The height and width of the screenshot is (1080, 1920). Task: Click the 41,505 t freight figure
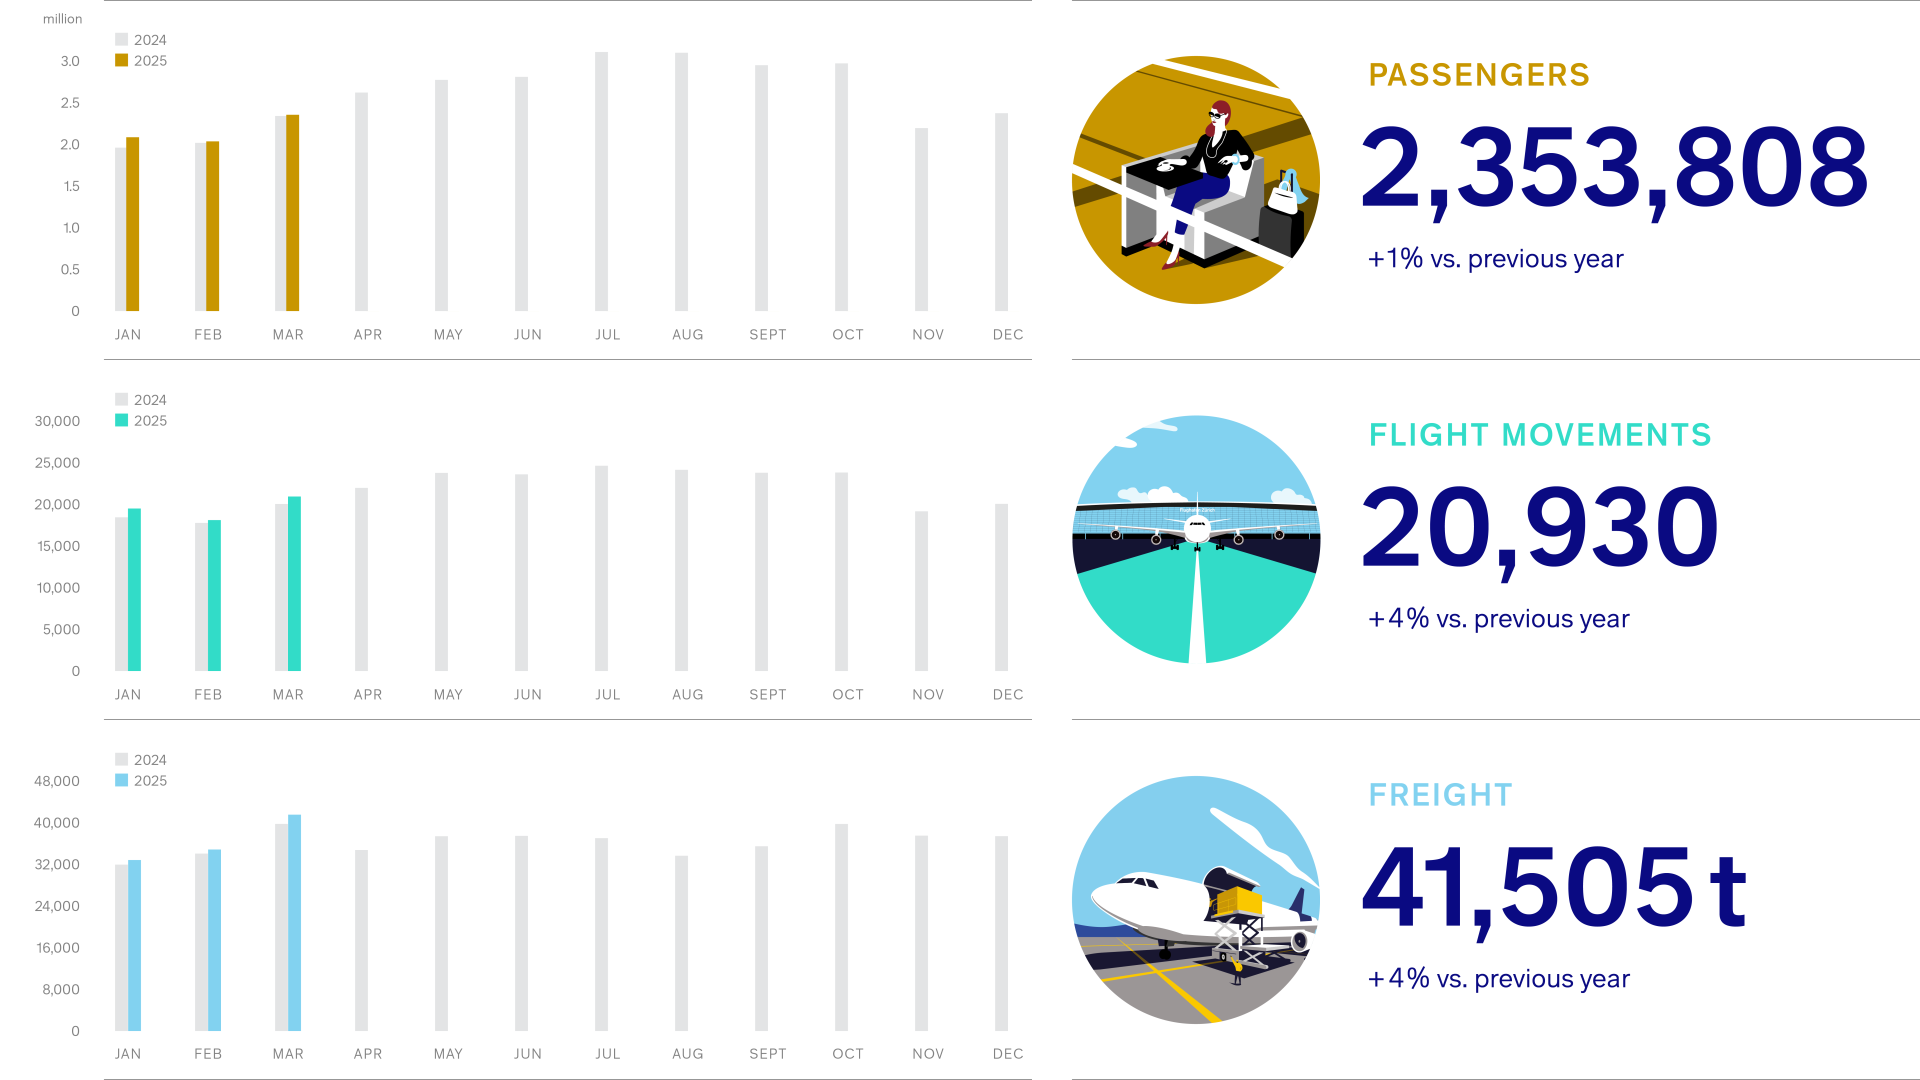pyautogui.click(x=1553, y=888)
